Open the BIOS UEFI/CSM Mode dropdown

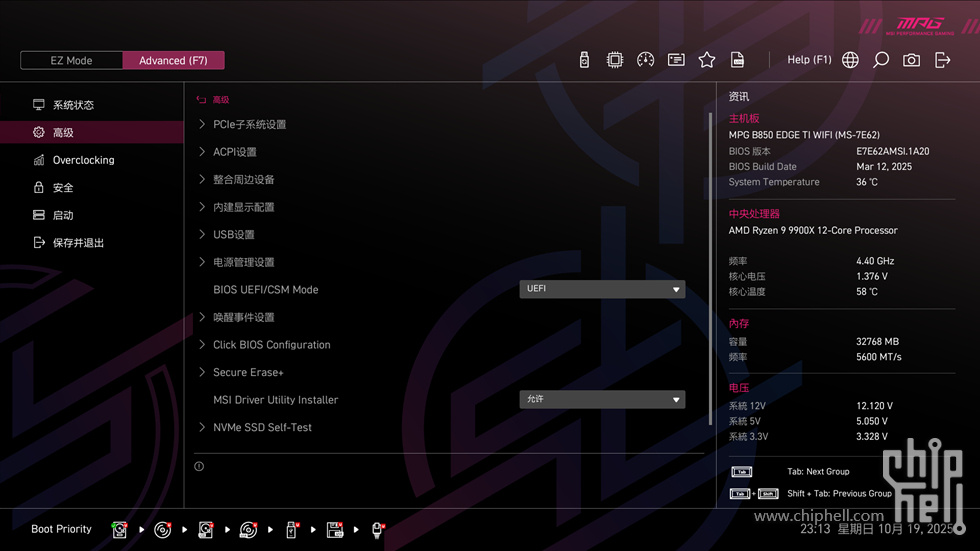point(602,290)
